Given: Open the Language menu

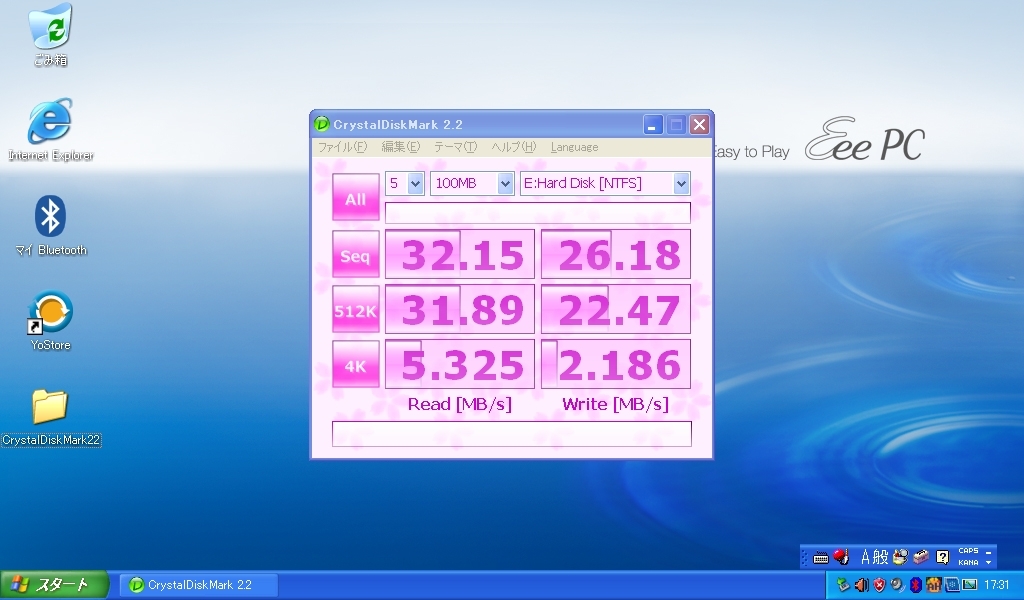Looking at the screenshot, I should click(x=574, y=147).
